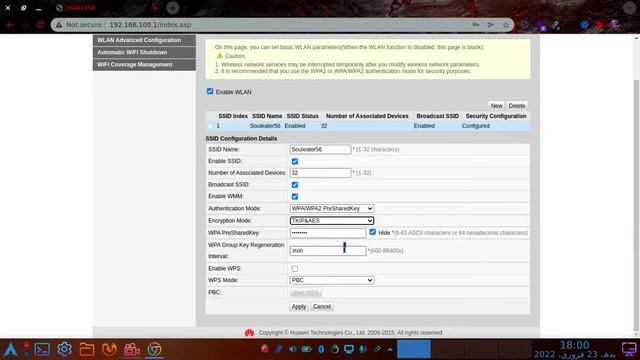Expand hidden system tray icons
Screen dimensions: 640x360
(x=390, y=349)
